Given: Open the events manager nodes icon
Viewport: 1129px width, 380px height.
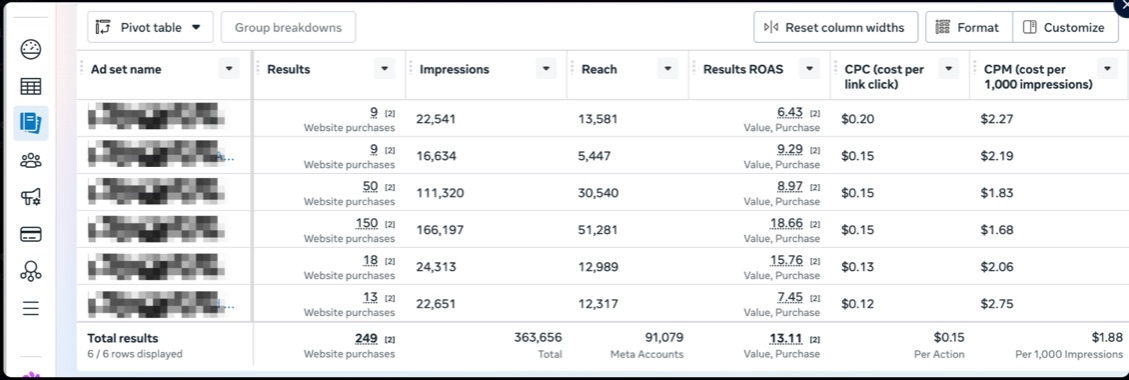Looking at the screenshot, I should point(30,271).
